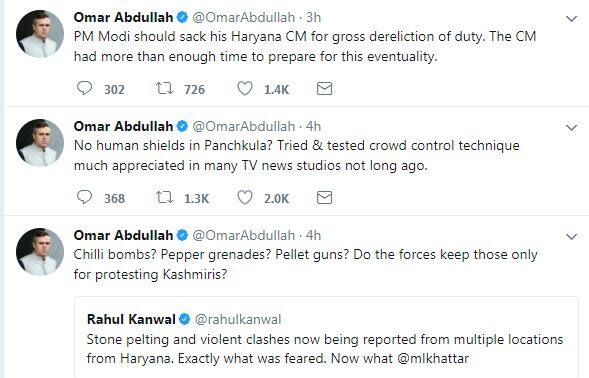Viewport: 589px width, 378px height.
Task: Open the options chevron on the 3h tweet
Action: tap(571, 18)
